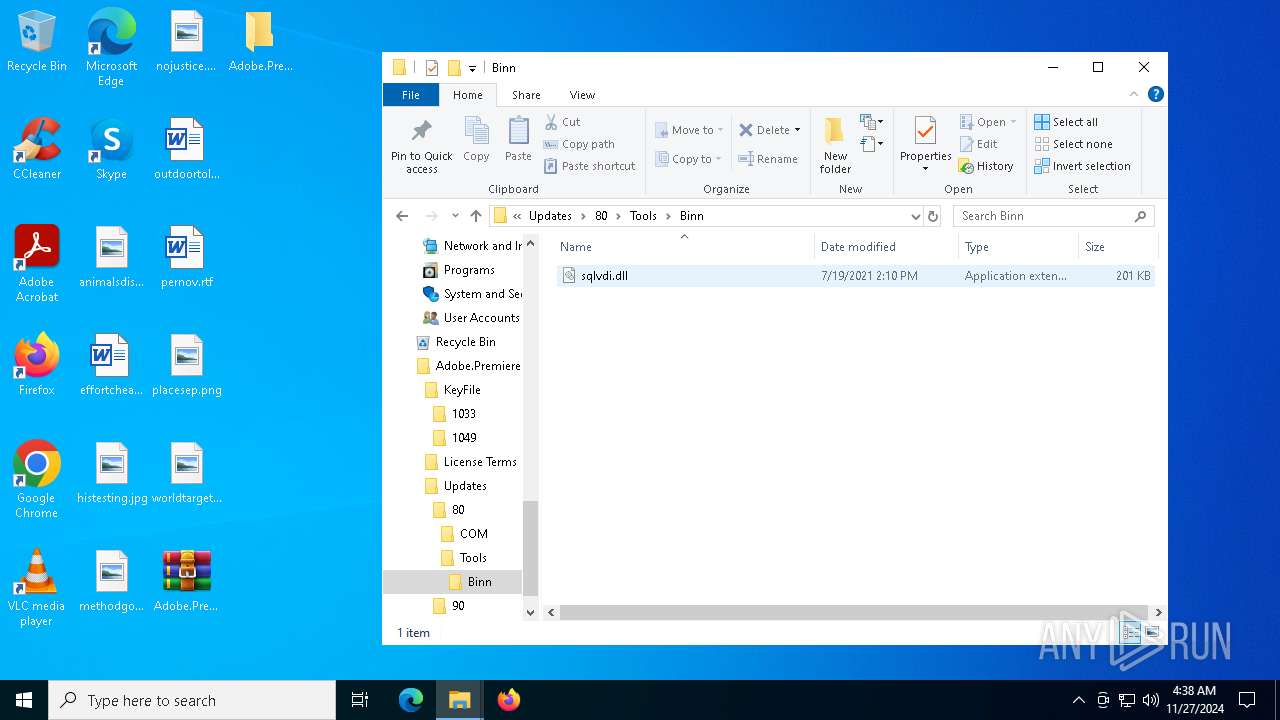Go up one folder level arrow
Viewport: 1280px width, 720px height.
[476, 216]
